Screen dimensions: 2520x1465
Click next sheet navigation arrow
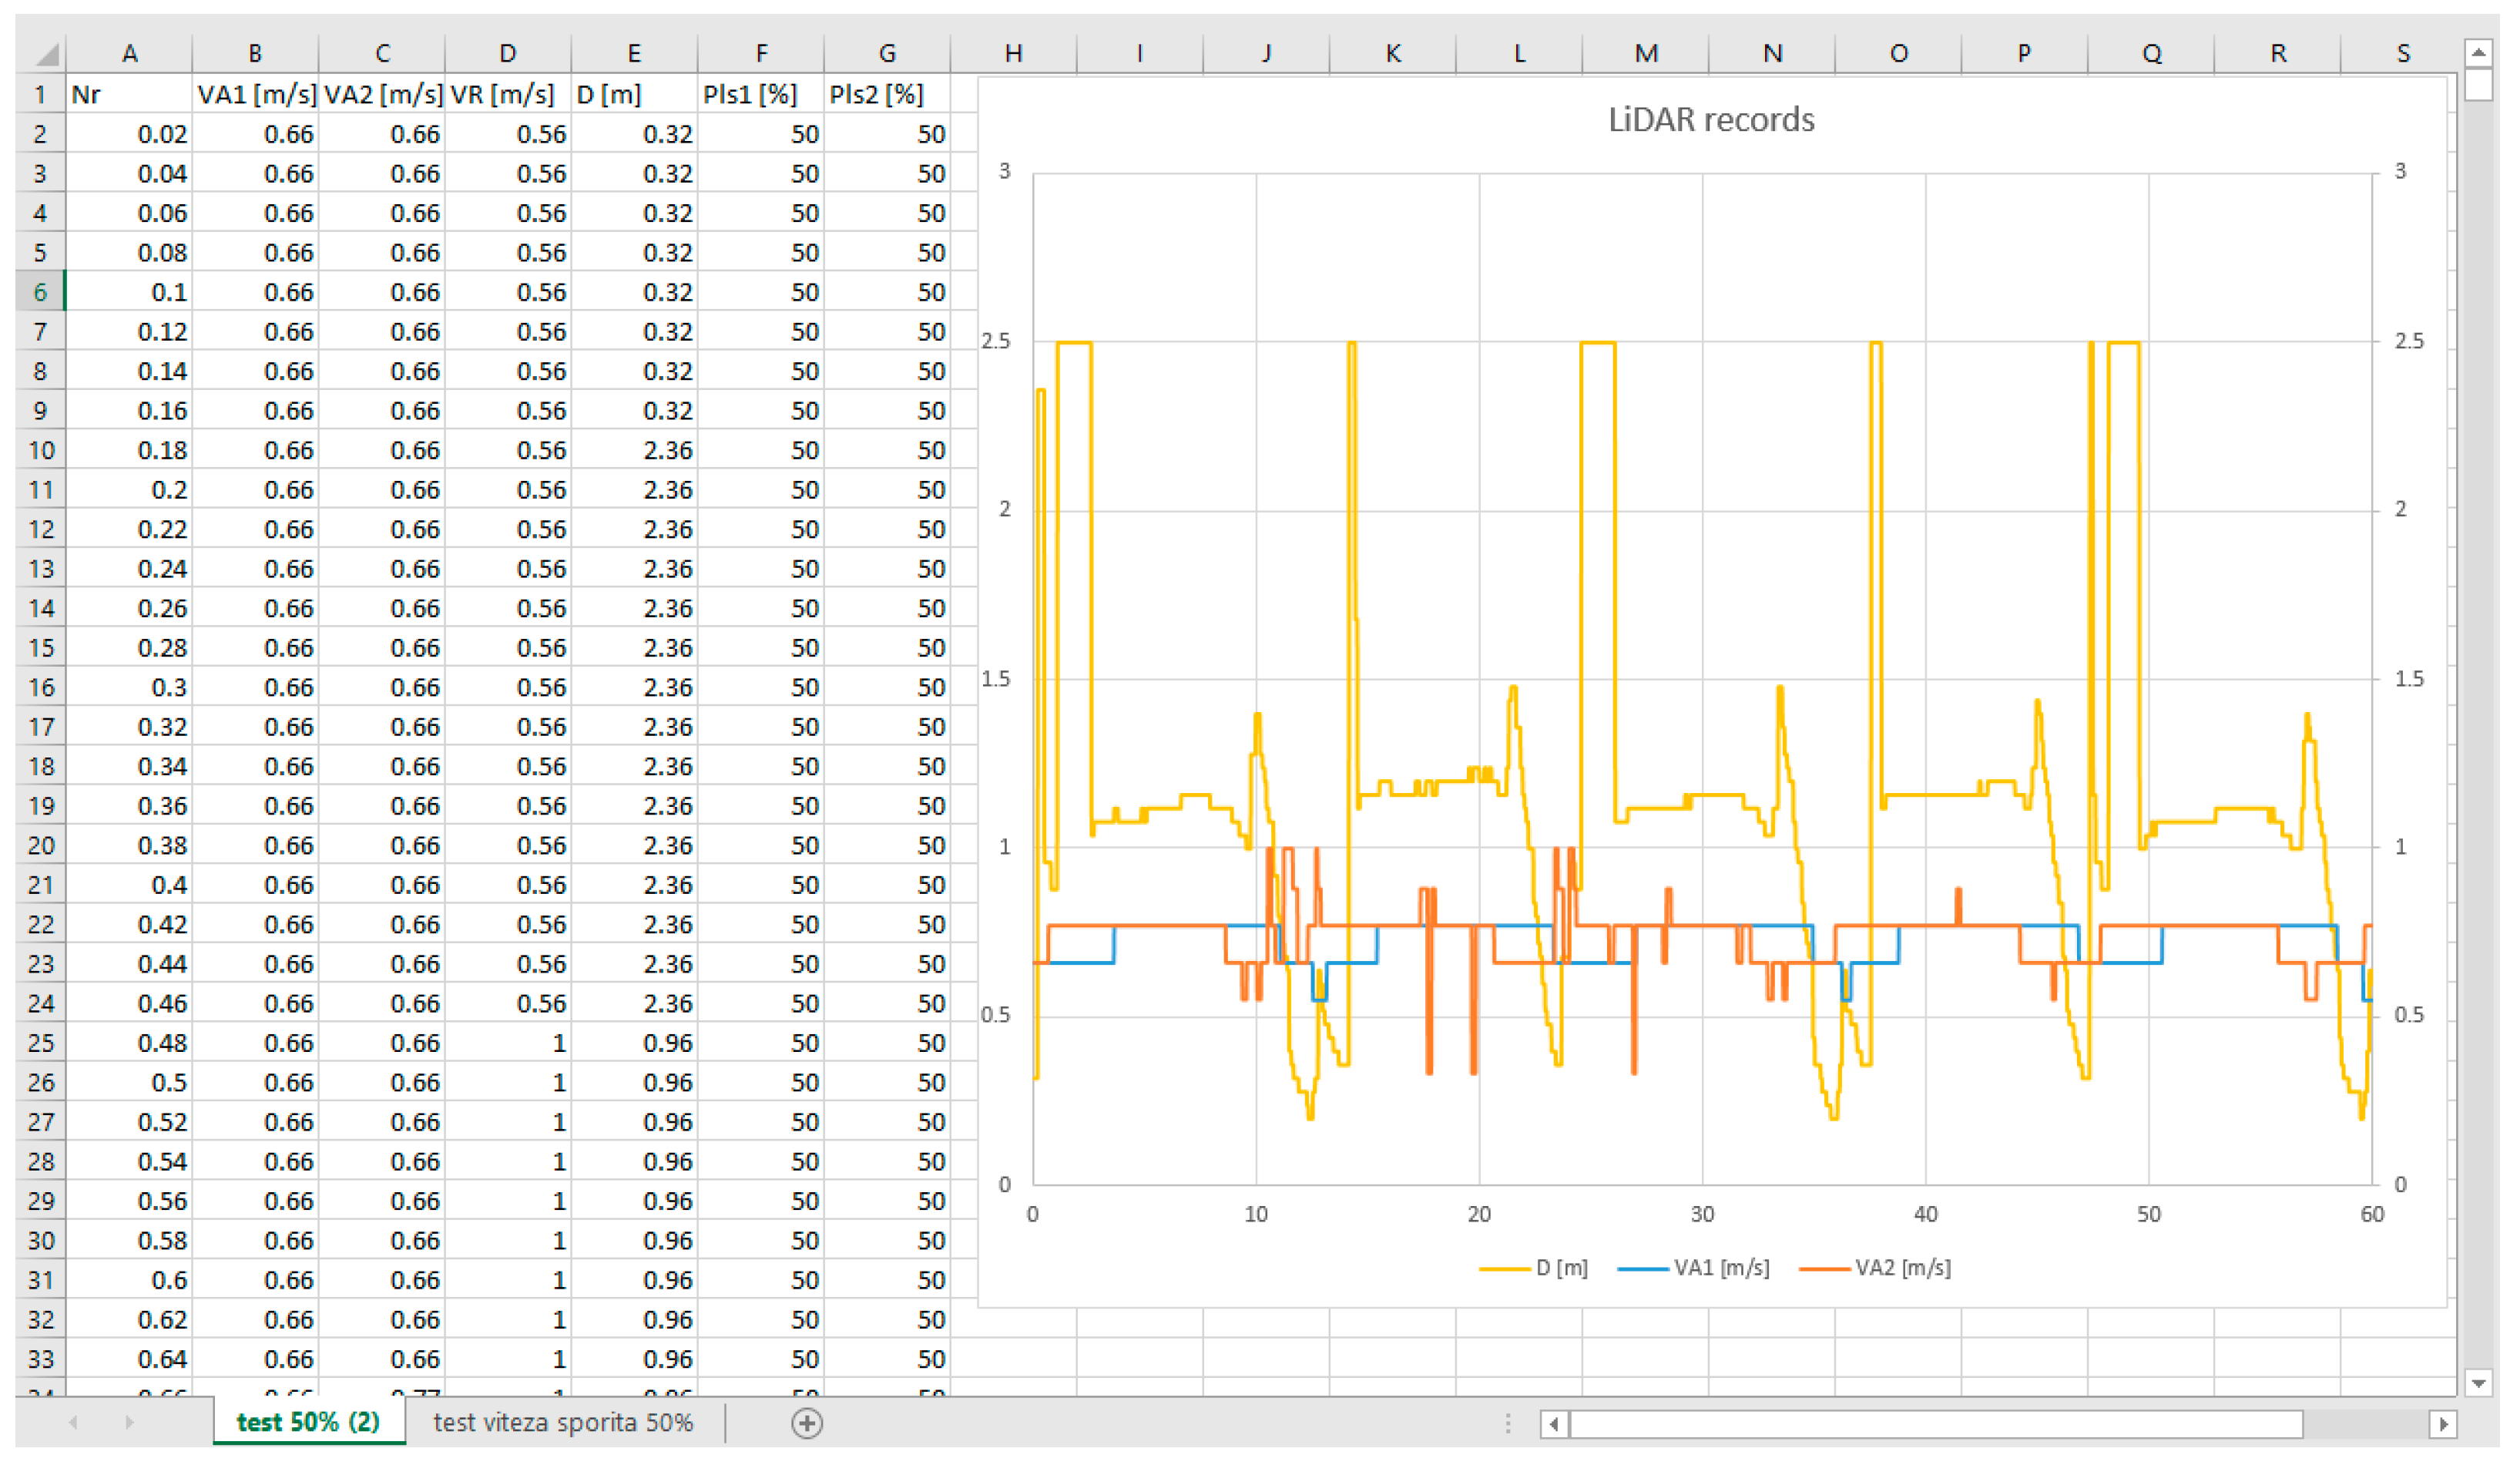tap(129, 1422)
